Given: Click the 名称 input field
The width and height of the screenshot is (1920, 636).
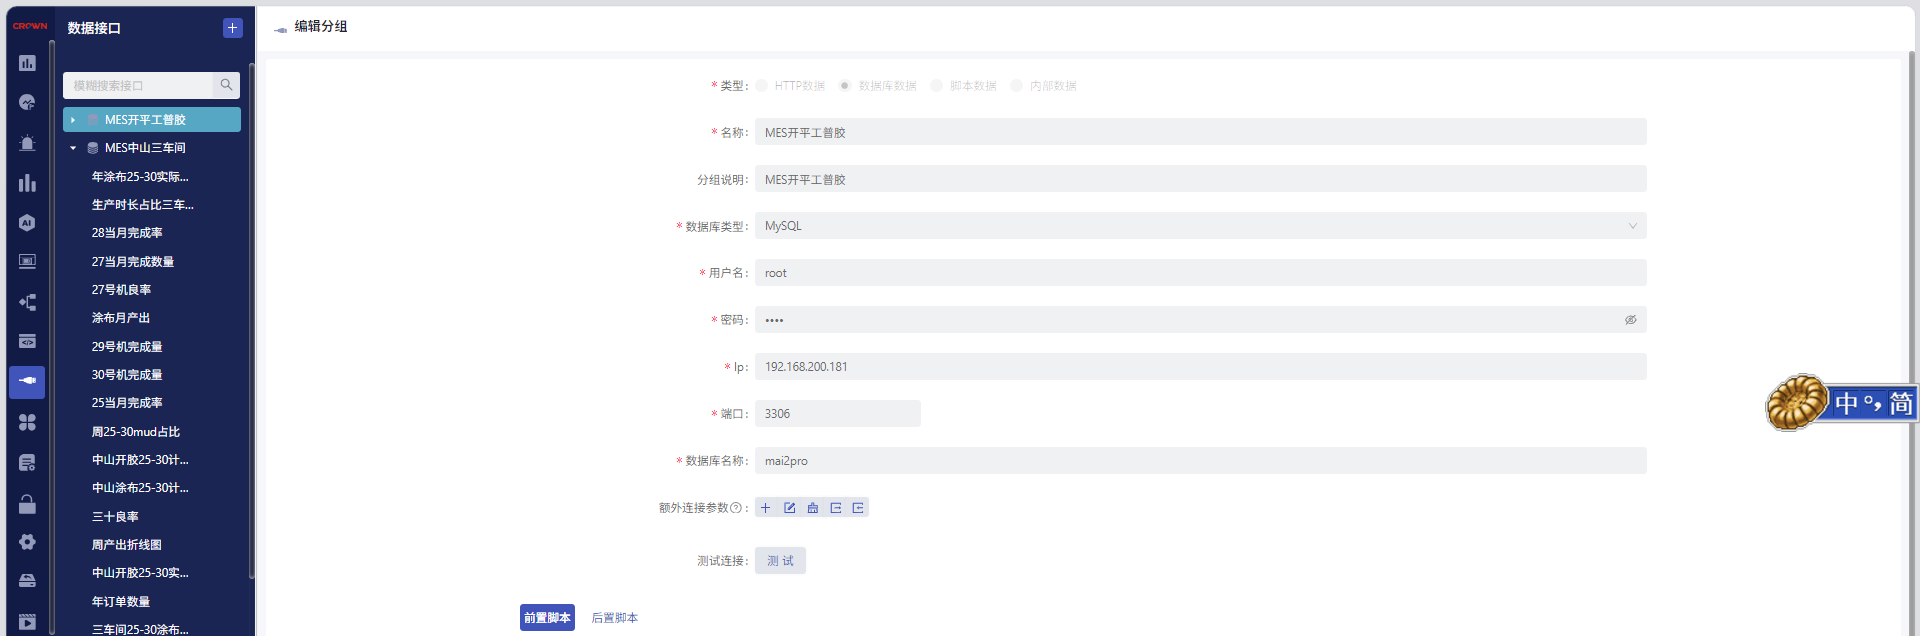Looking at the screenshot, I should pyautogui.click(x=1200, y=132).
